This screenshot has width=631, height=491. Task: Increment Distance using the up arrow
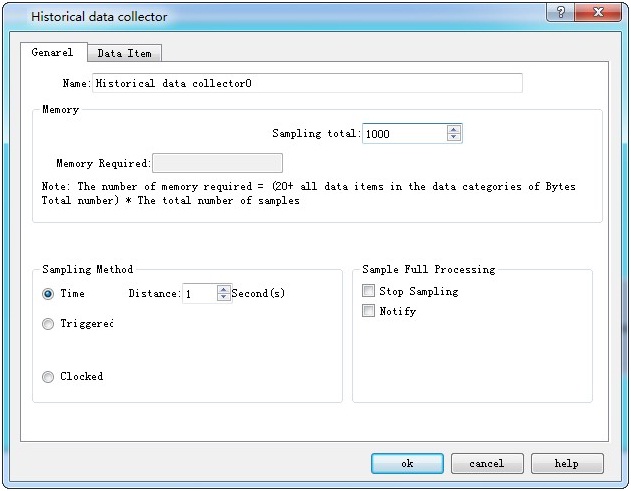click(224, 289)
